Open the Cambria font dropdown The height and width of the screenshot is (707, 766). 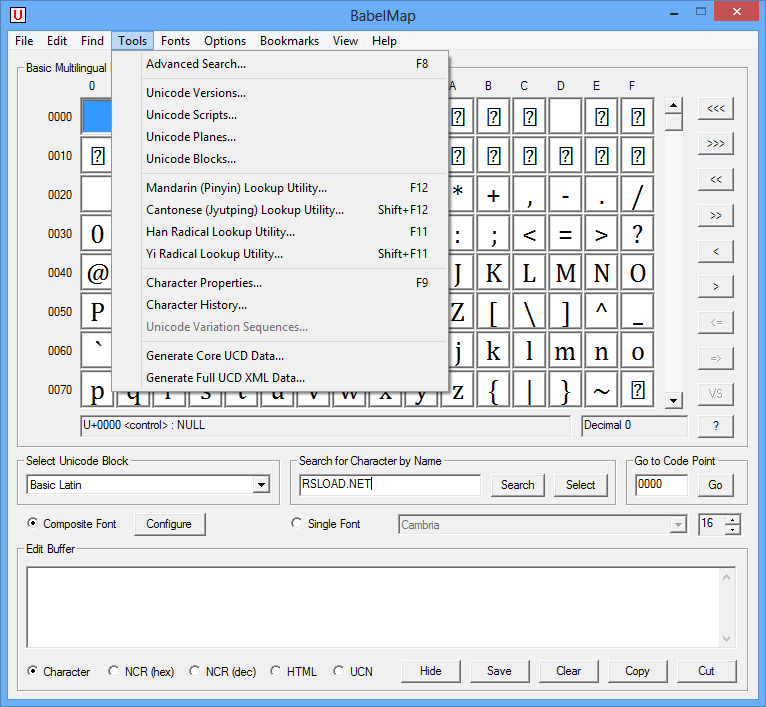click(678, 525)
